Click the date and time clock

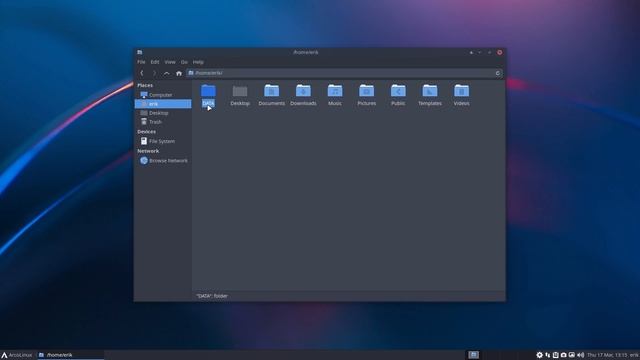click(607, 355)
